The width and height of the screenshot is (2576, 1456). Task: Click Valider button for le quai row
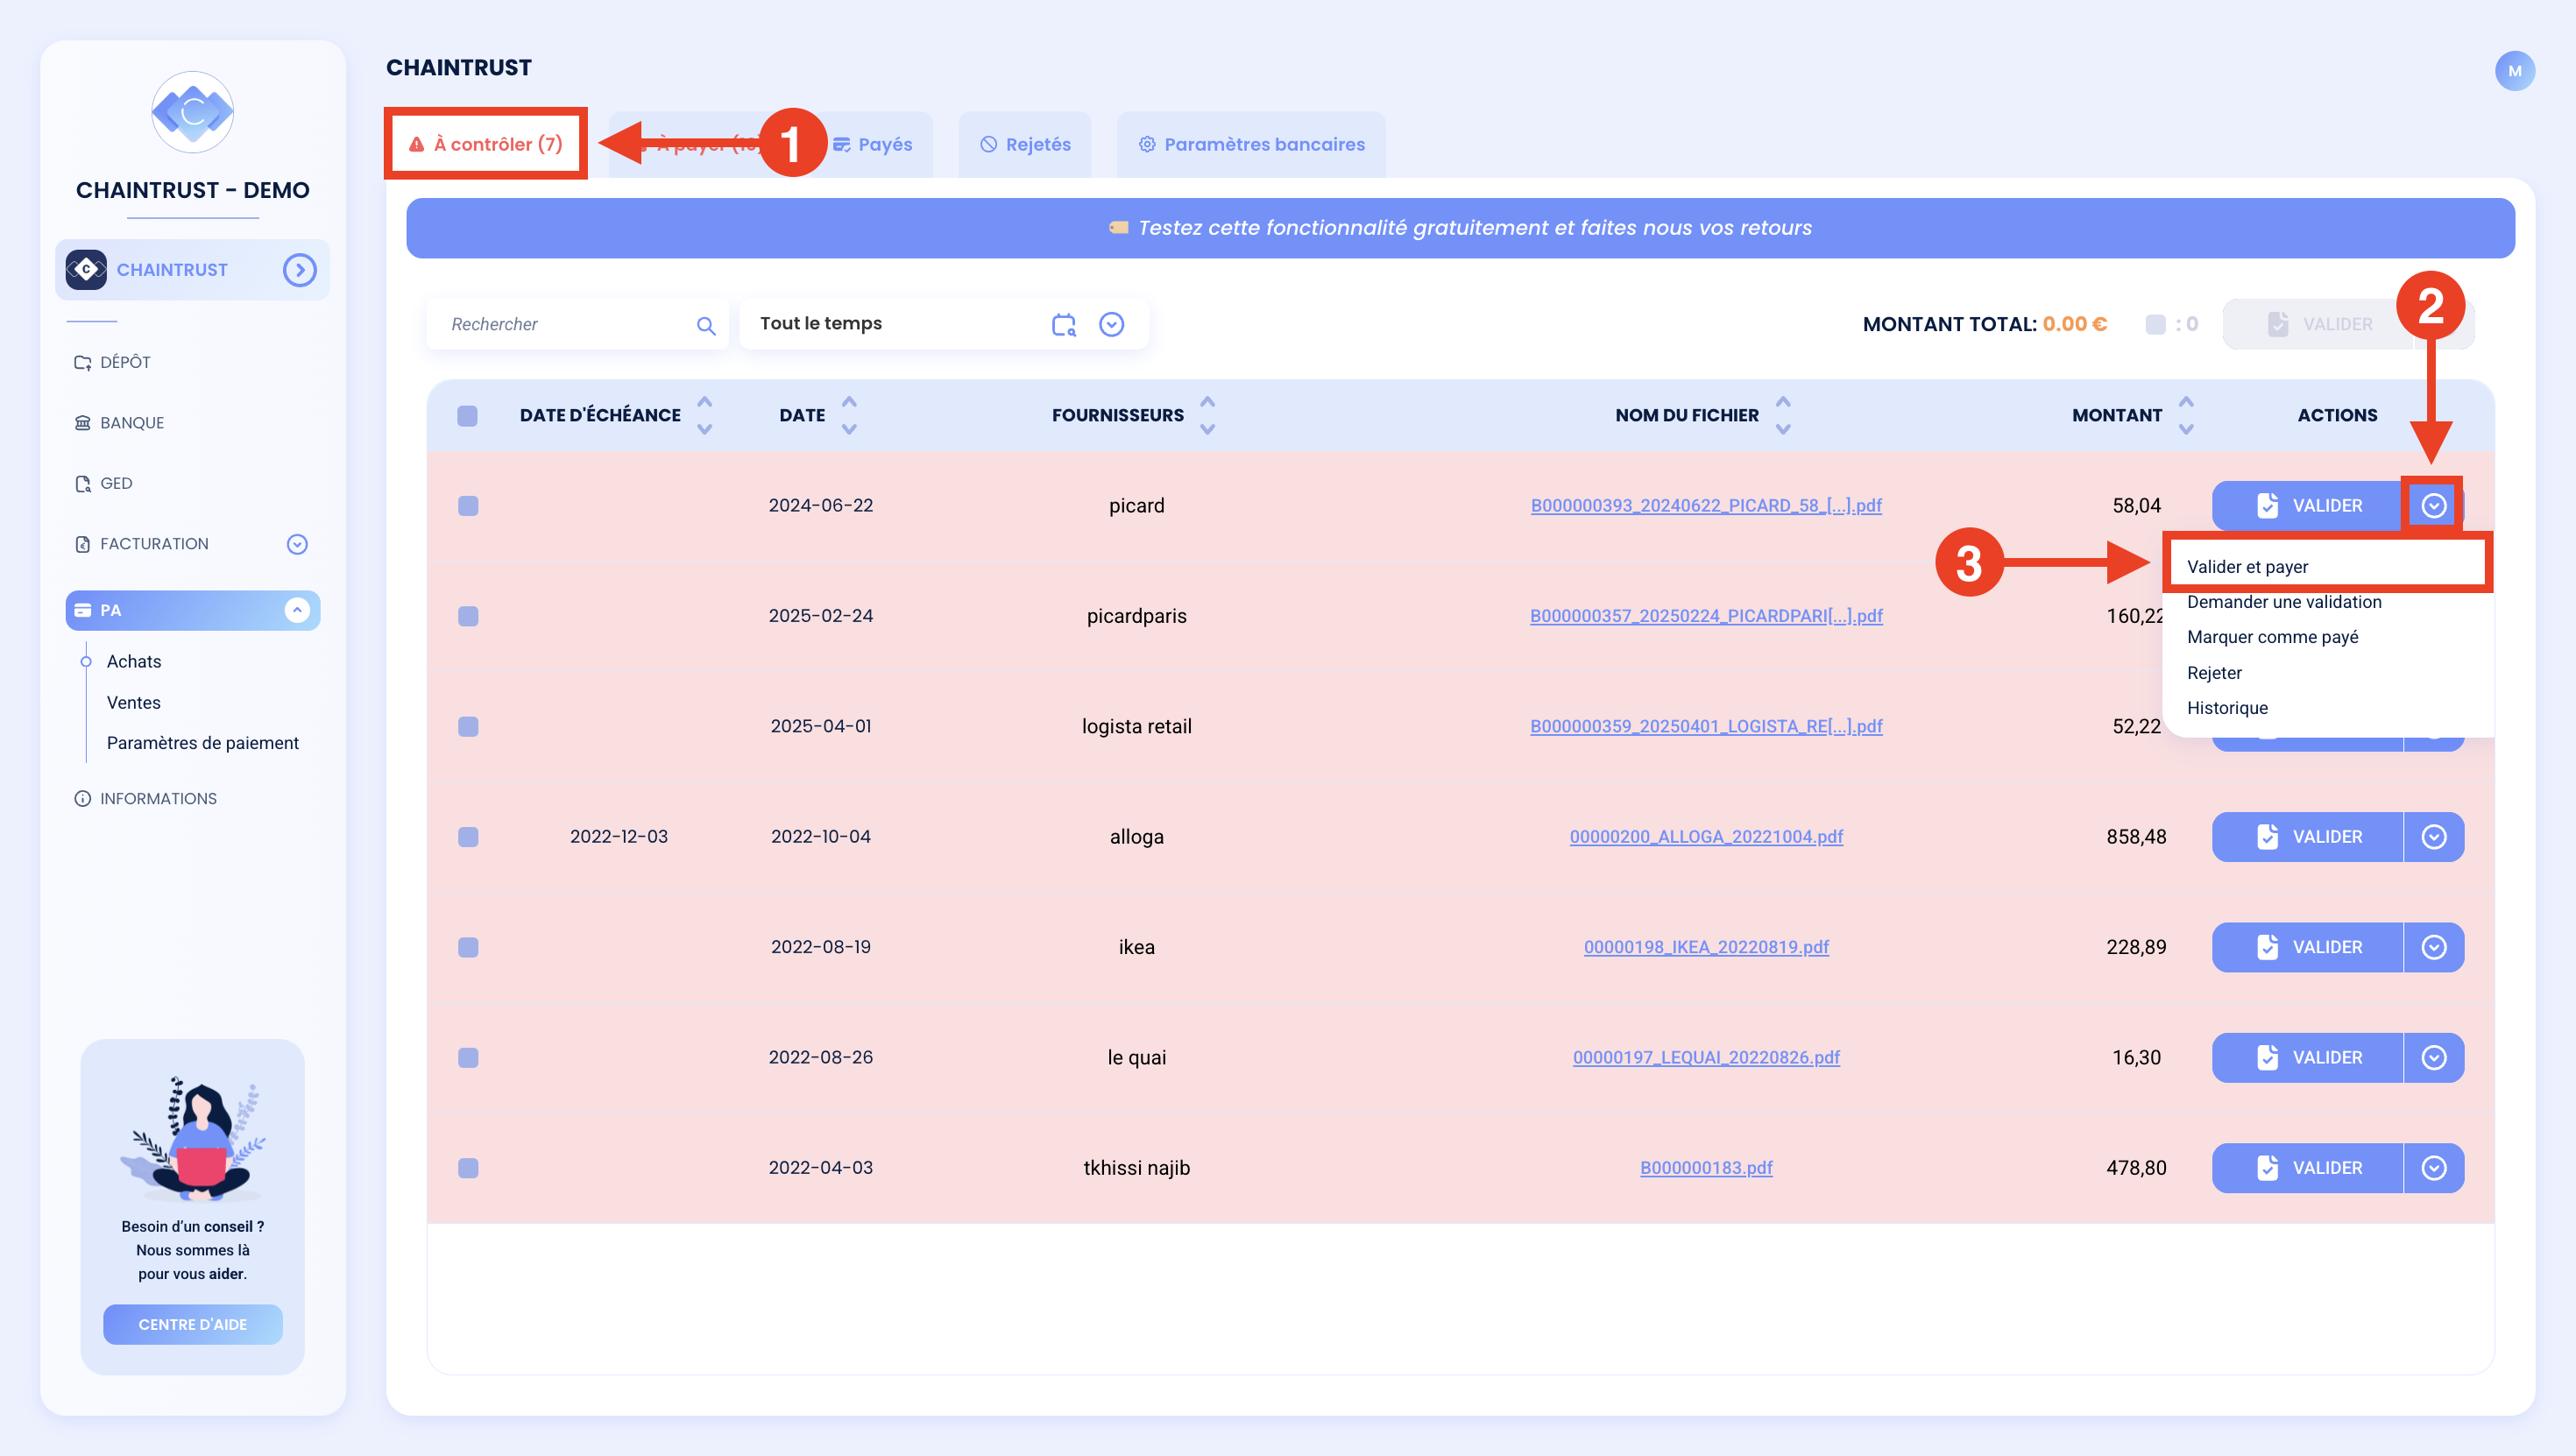click(2307, 1057)
